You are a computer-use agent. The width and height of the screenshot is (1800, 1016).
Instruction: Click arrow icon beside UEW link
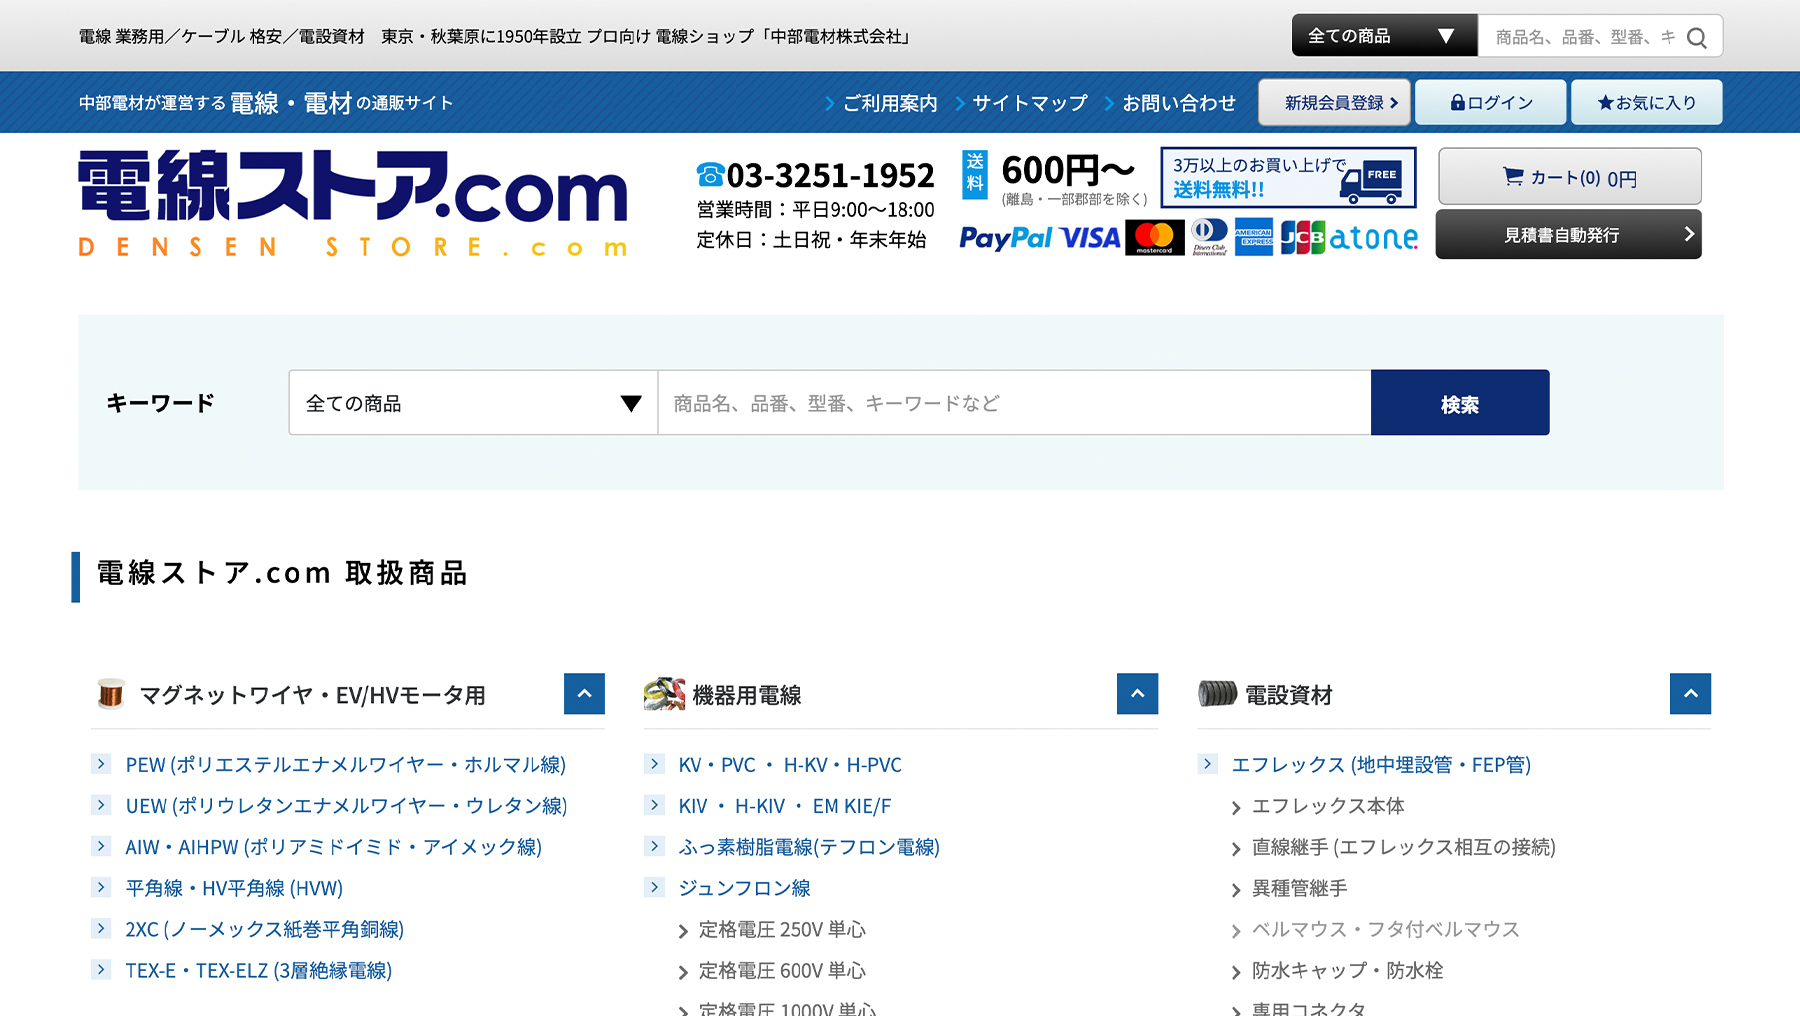[x=101, y=805]
